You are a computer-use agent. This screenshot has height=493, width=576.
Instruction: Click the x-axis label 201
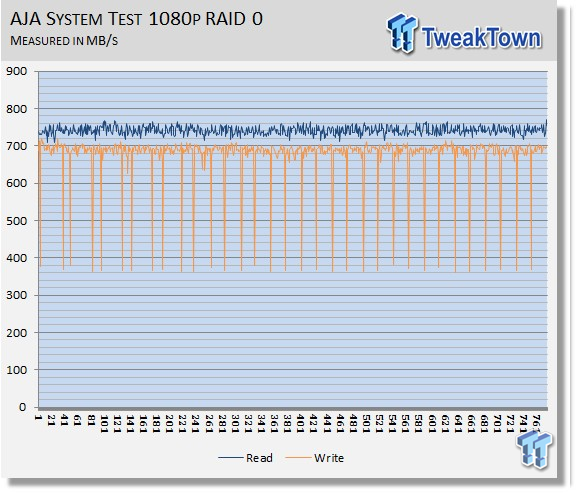(x=169, y=424)
